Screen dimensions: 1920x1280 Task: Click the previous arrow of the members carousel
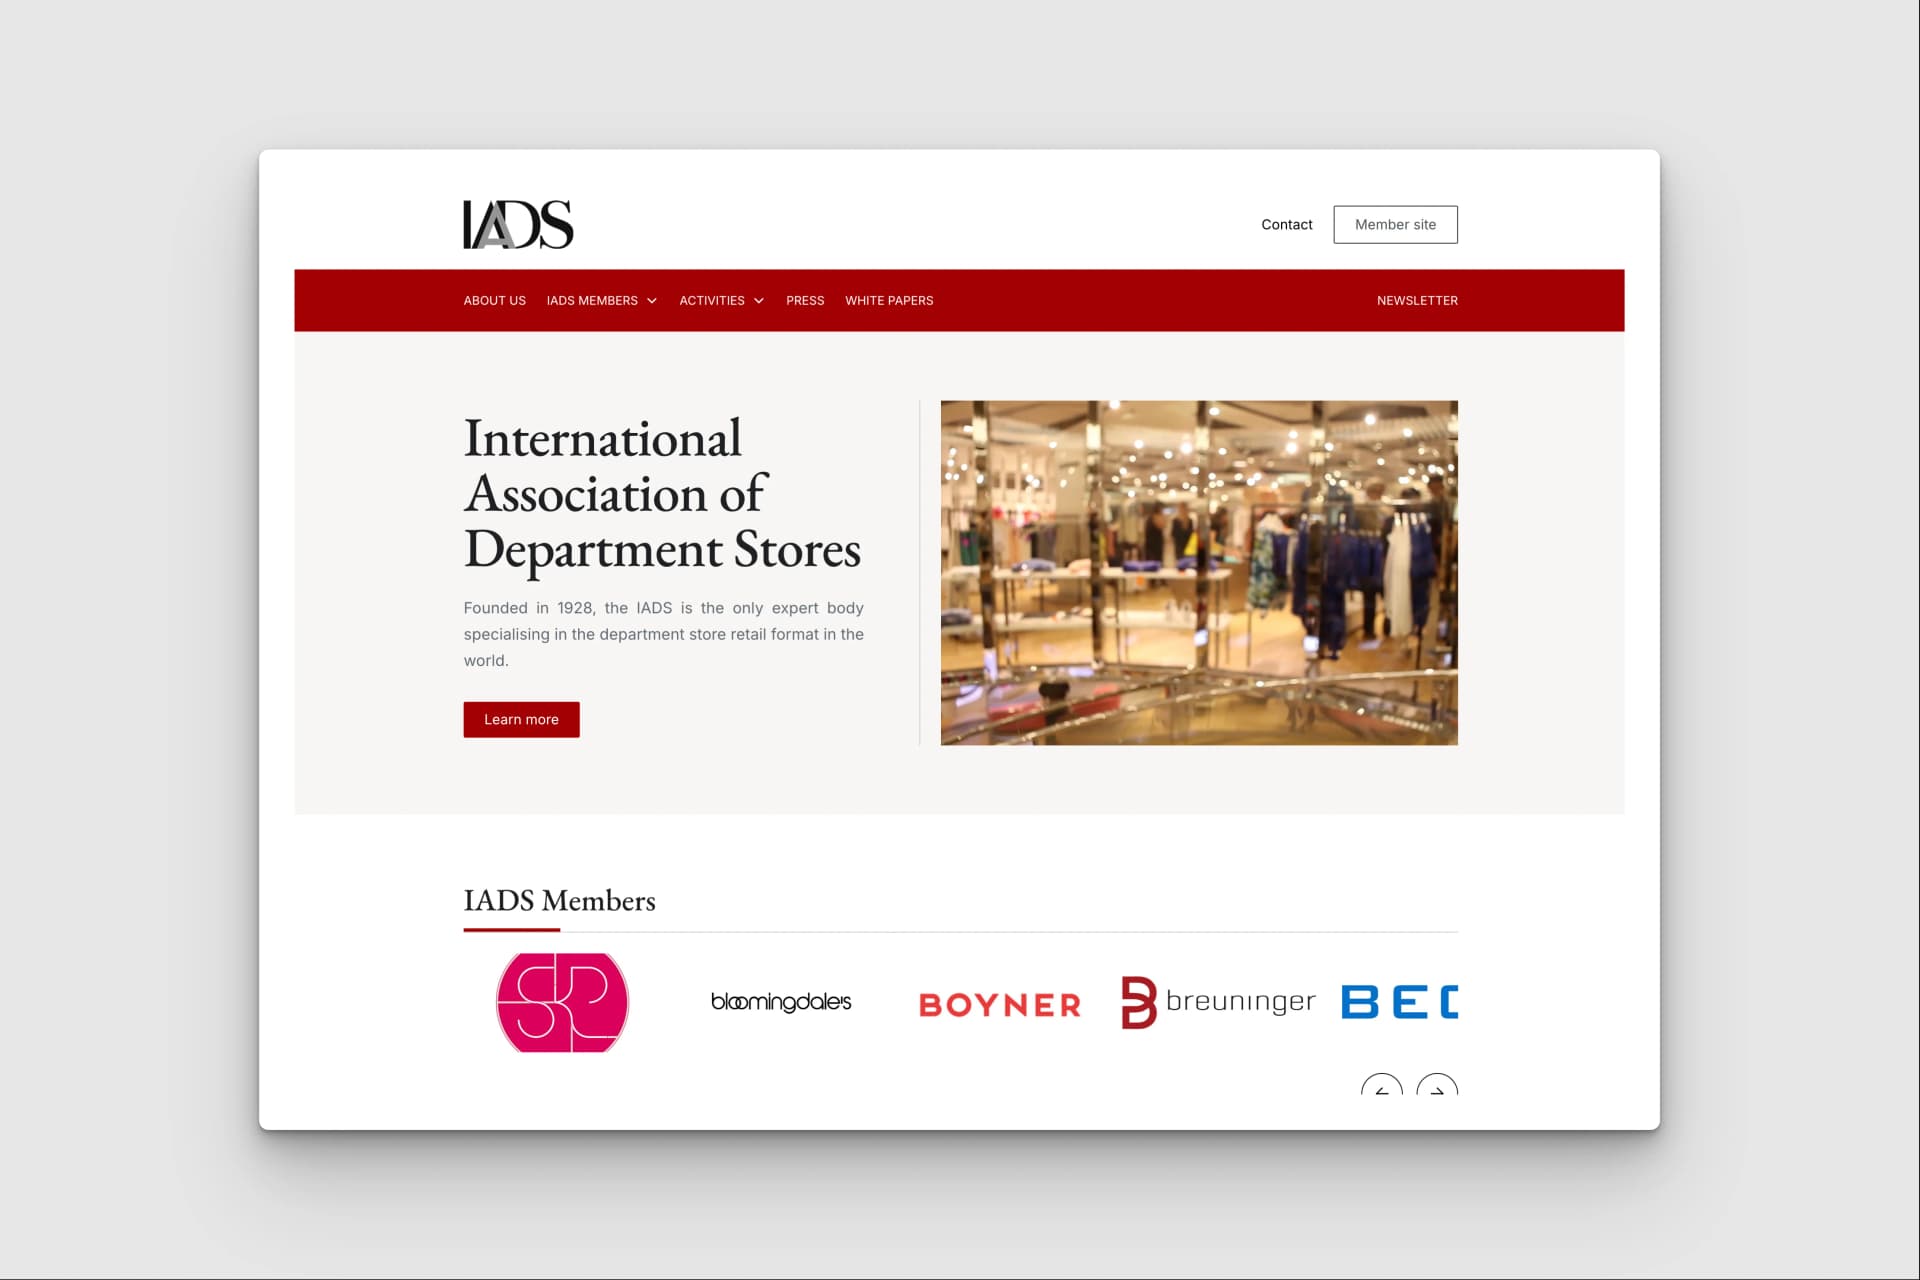tap(1381, 1090)
